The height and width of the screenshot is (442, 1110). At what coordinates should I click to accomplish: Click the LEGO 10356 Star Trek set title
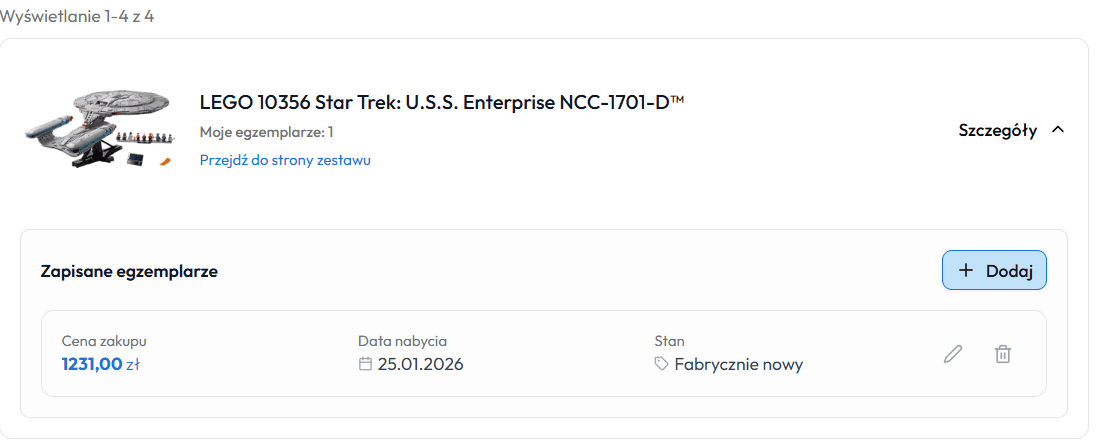tap(442, 102)
